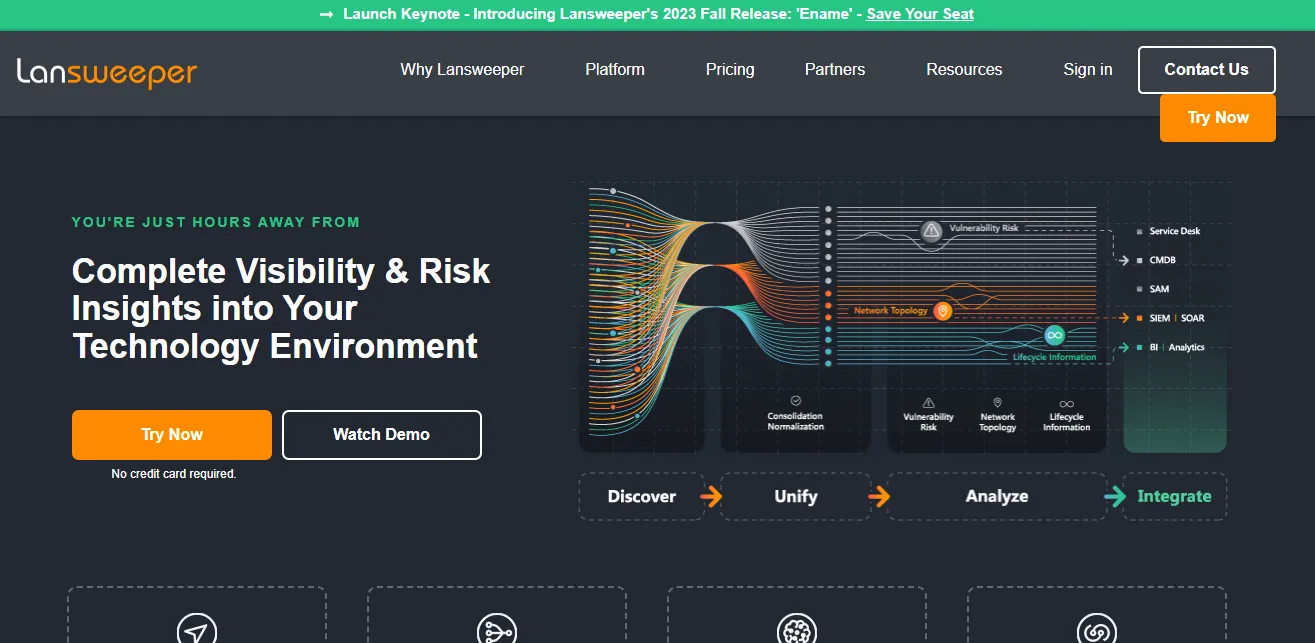Screen dimensions: 1315x643
Task: Go to the Pricing page
Action: click(x=730, y=69)
